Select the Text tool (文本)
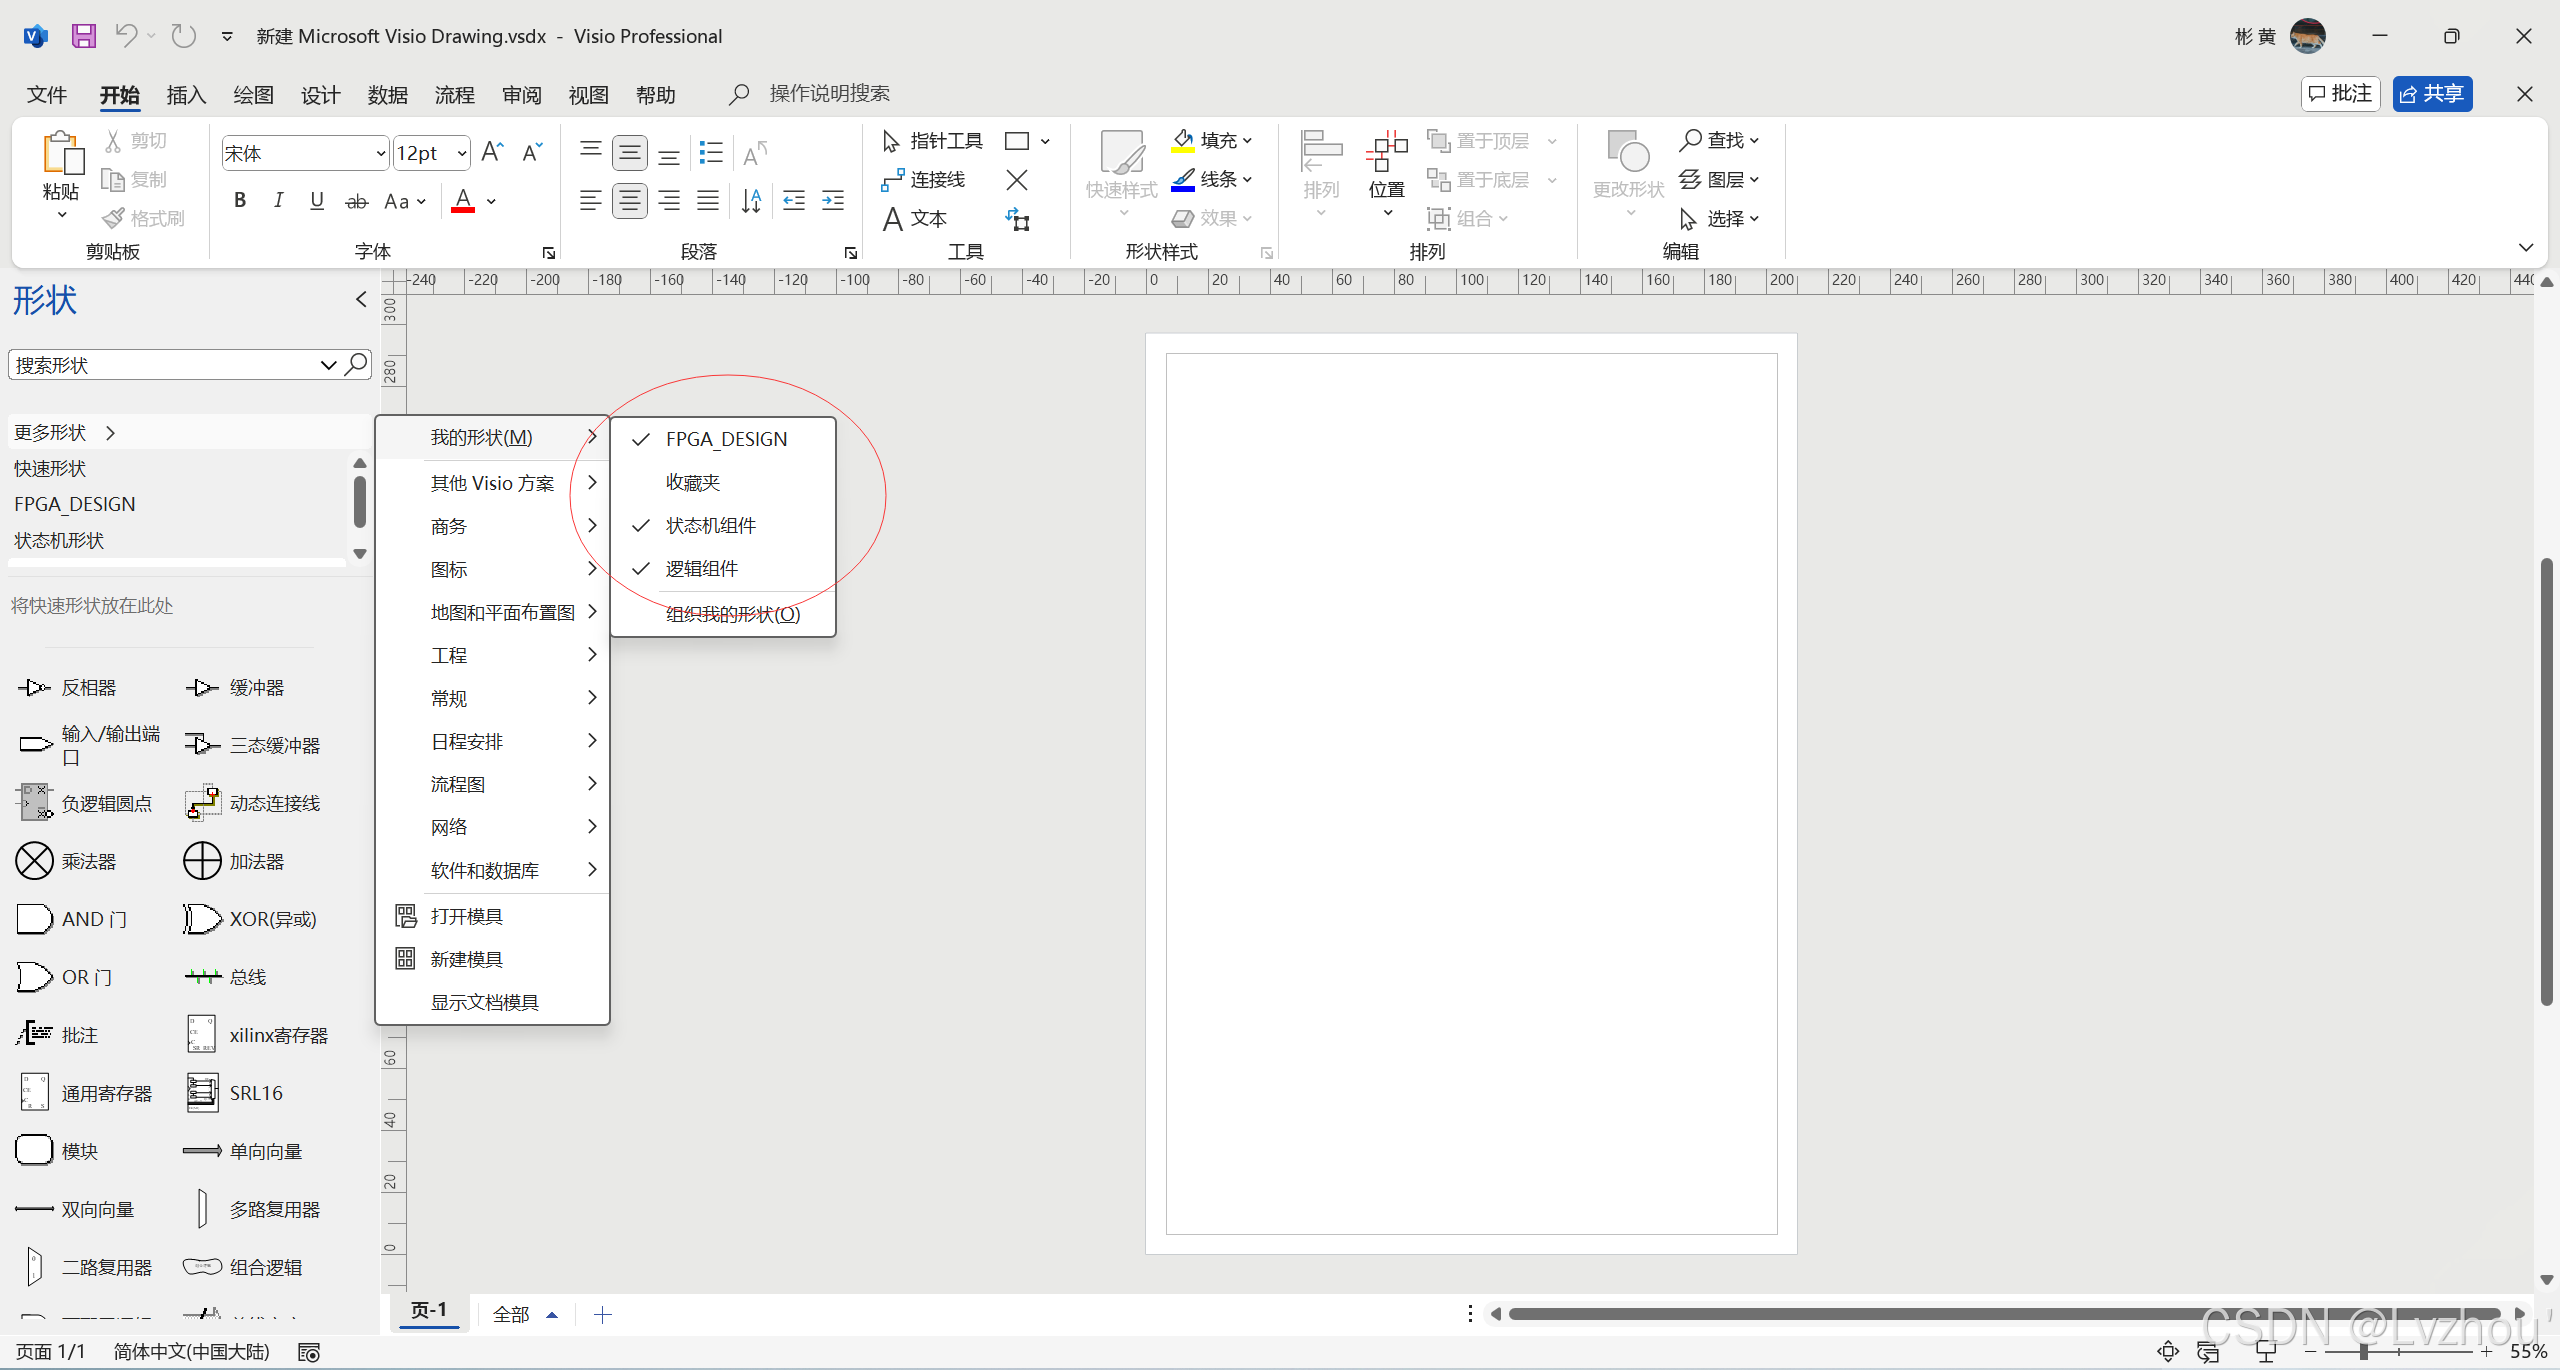This screenshot has height=1370, width=2560. (x=915, y=219)
